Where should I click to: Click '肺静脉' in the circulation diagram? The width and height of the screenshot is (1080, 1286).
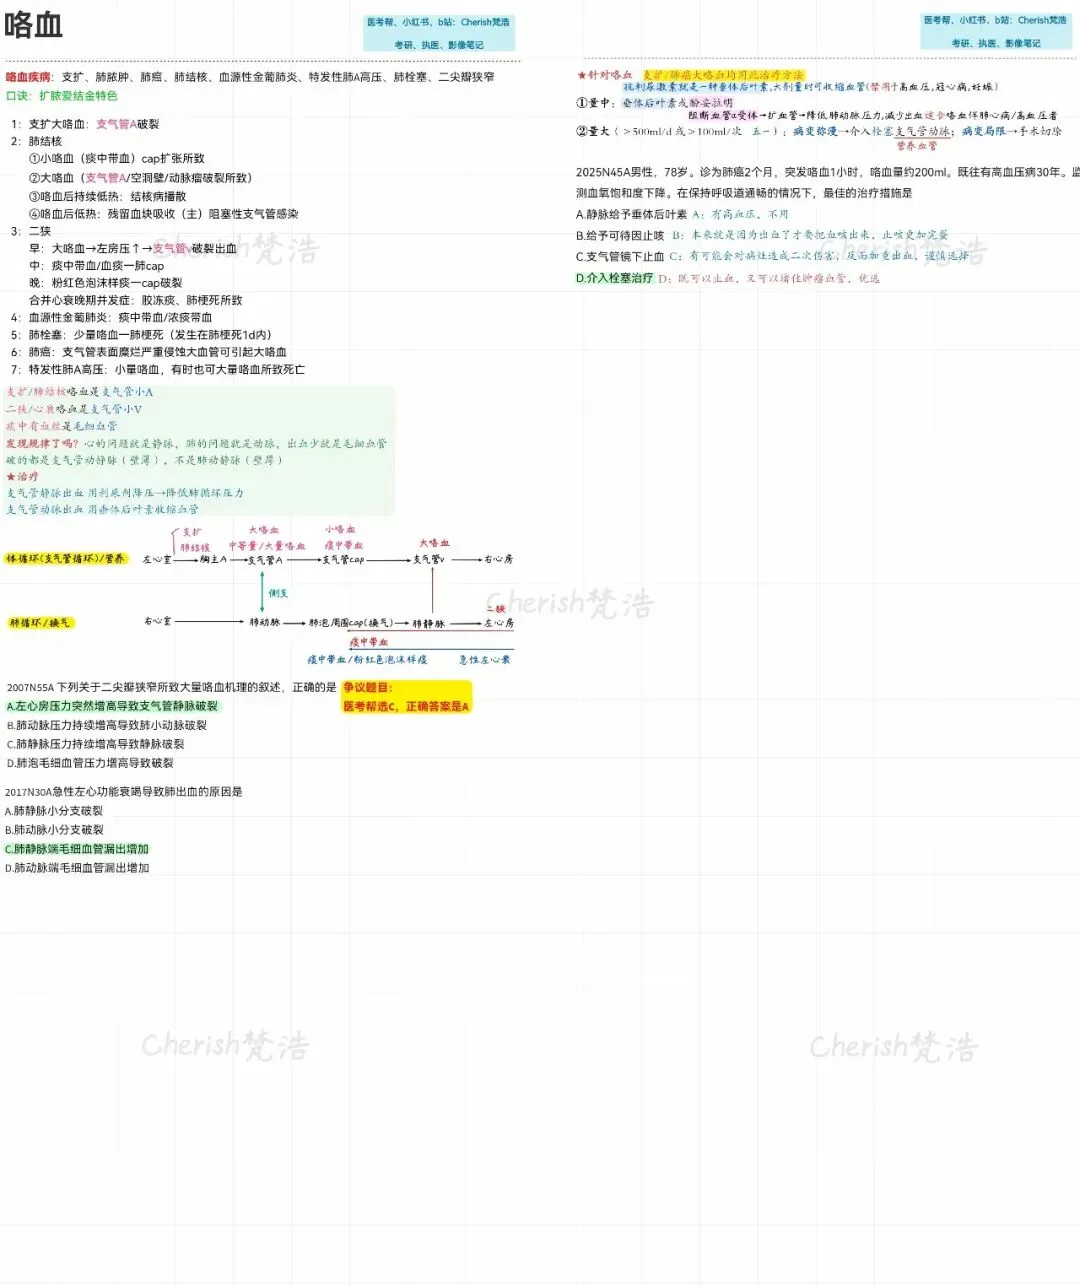(x=428, y=623)
